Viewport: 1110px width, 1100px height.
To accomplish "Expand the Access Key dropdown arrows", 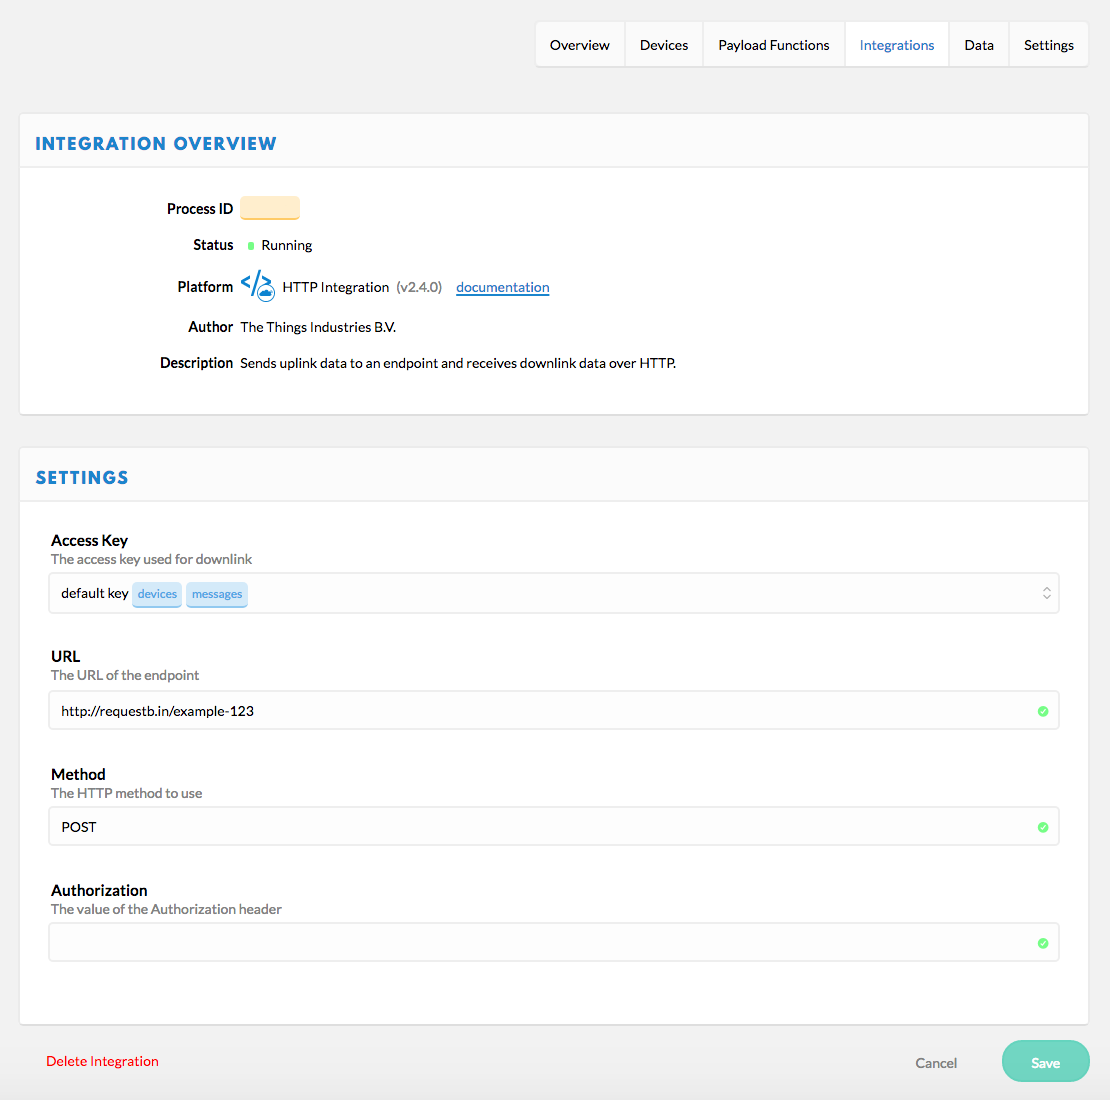I will pyautogui.click(x=1046, y=593).
